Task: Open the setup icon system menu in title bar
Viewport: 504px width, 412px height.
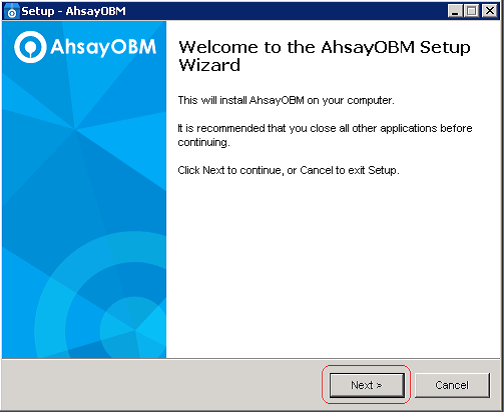Action: pos(12,11)
